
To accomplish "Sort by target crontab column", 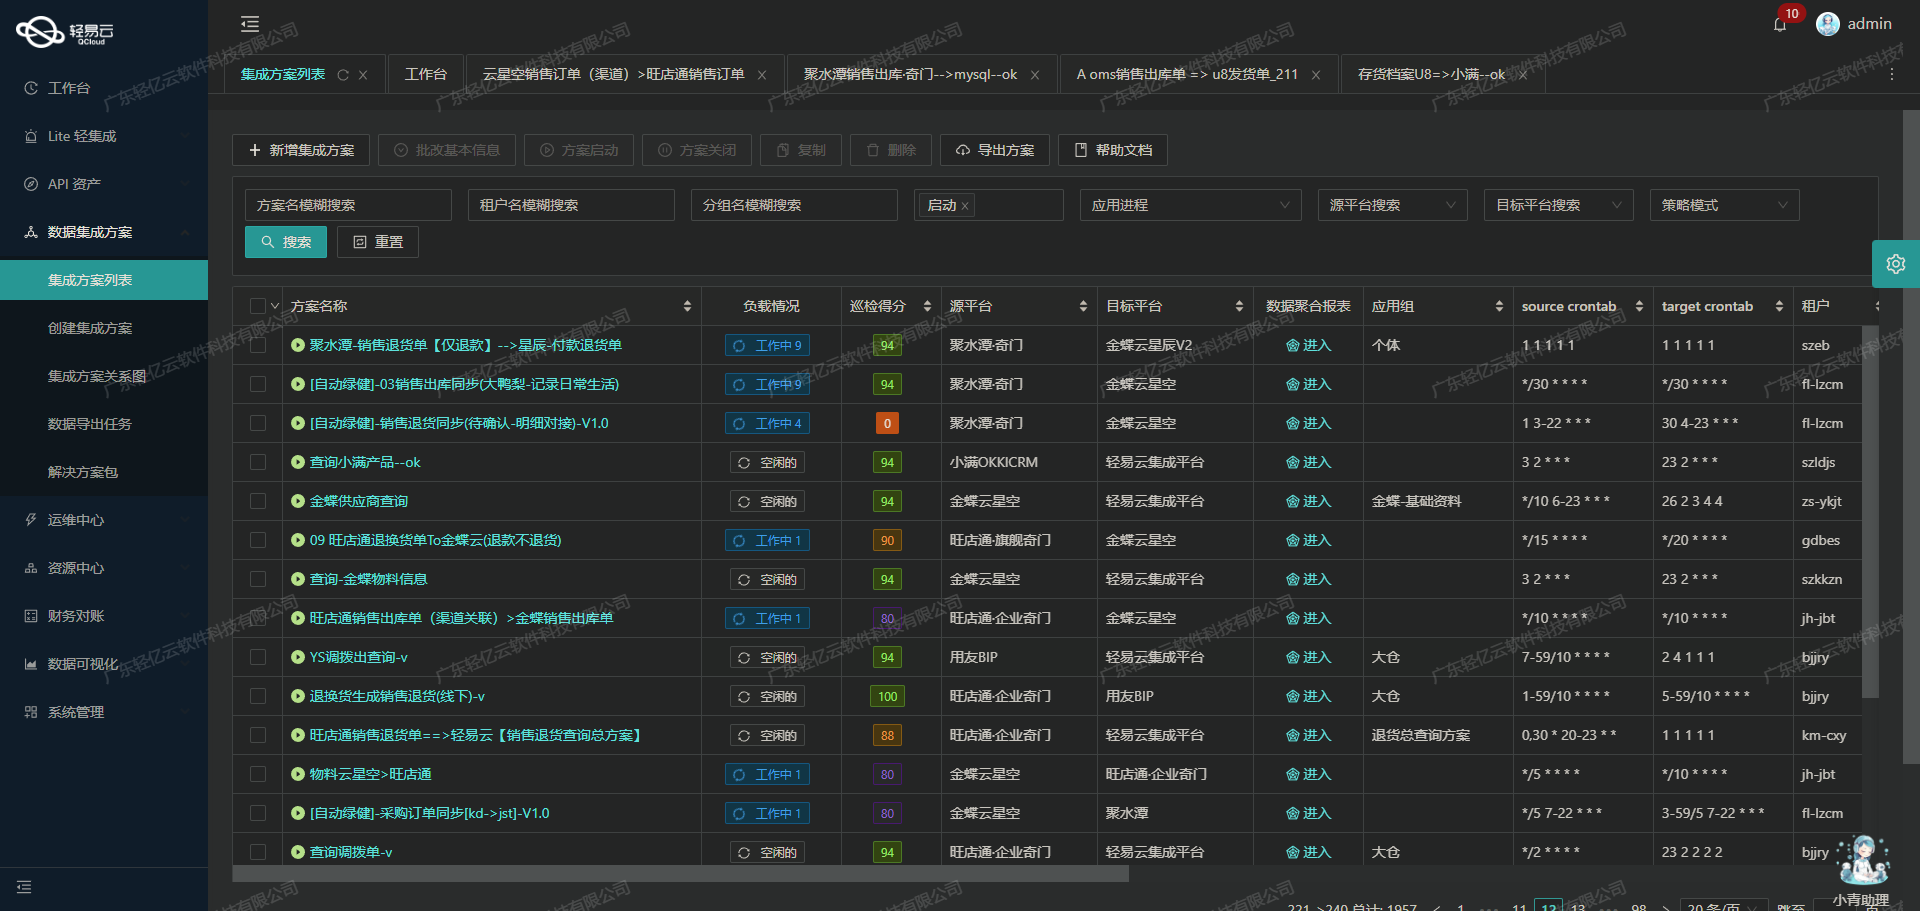I will (x=1779, y=306).
